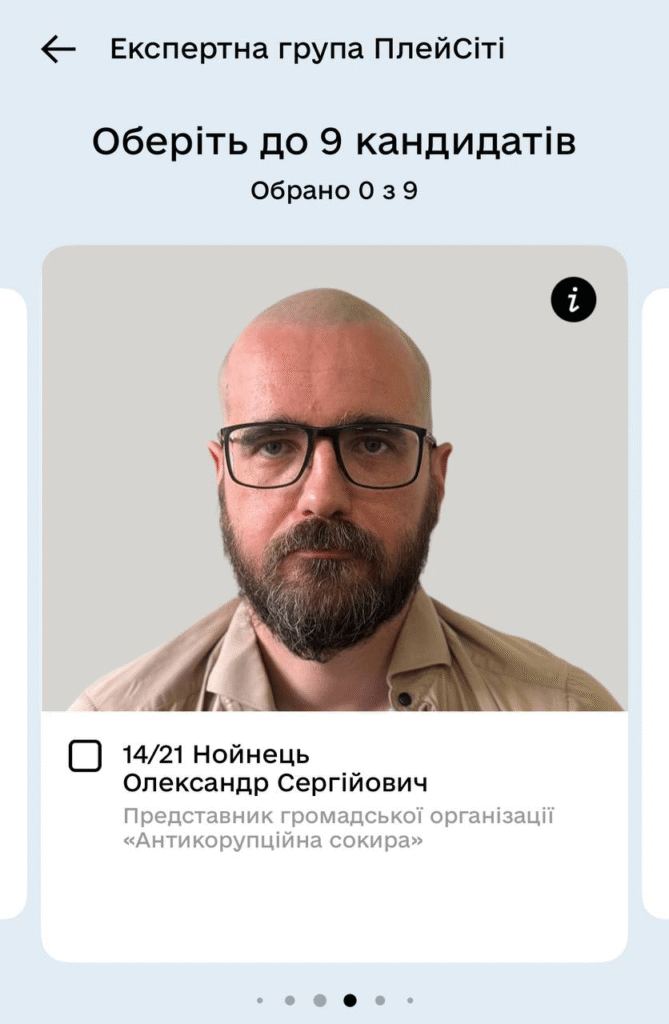Image resolution: width=669 pixels, height=1024 pixels.
Task: Jump to the last small pagination dot
Action: point(410,1000)
